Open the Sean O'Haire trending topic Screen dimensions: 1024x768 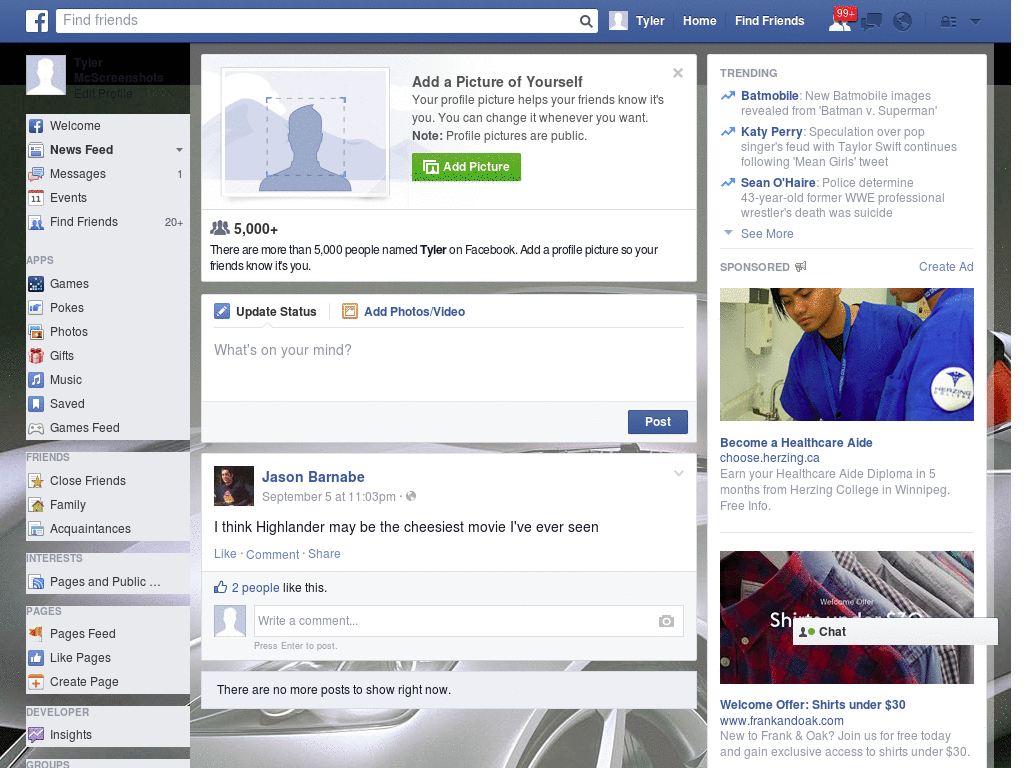(x=778, y=183)
